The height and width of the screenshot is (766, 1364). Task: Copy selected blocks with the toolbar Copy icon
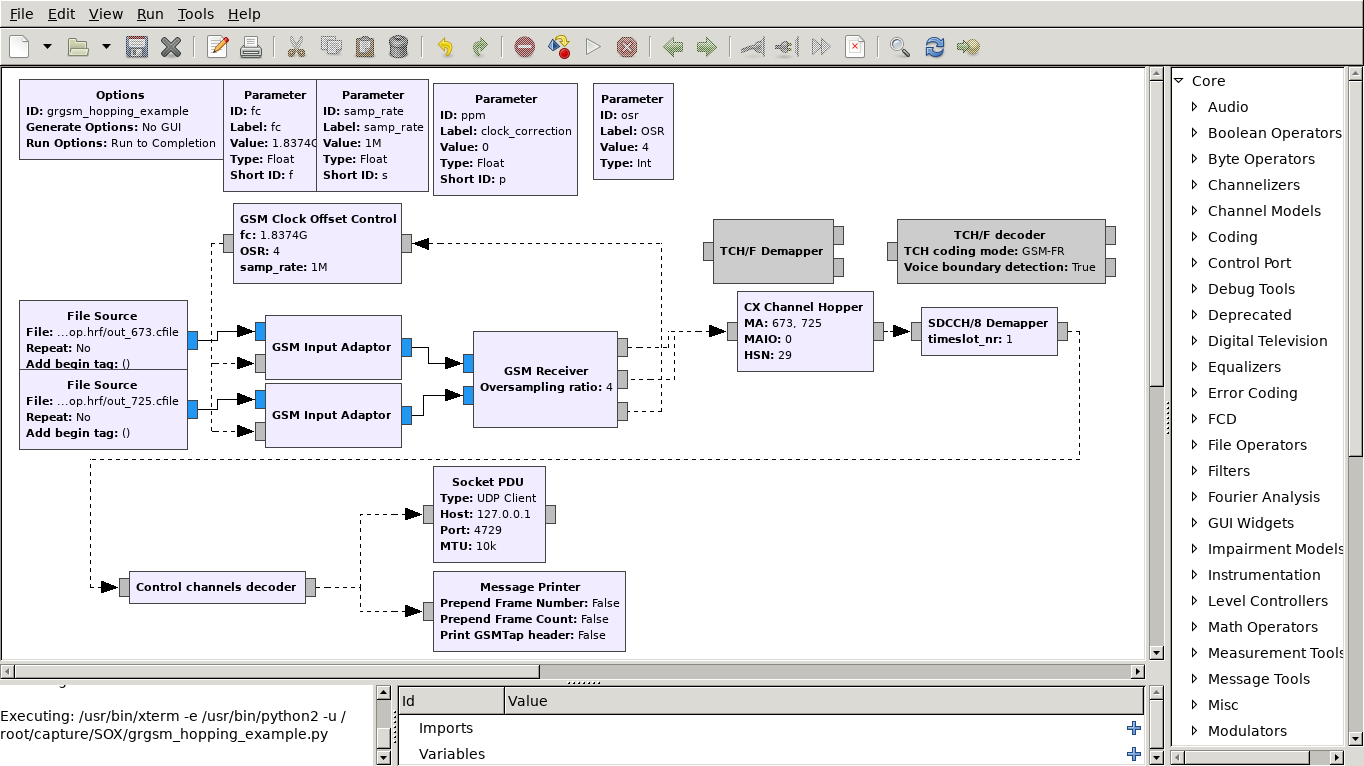click(331, 46)
